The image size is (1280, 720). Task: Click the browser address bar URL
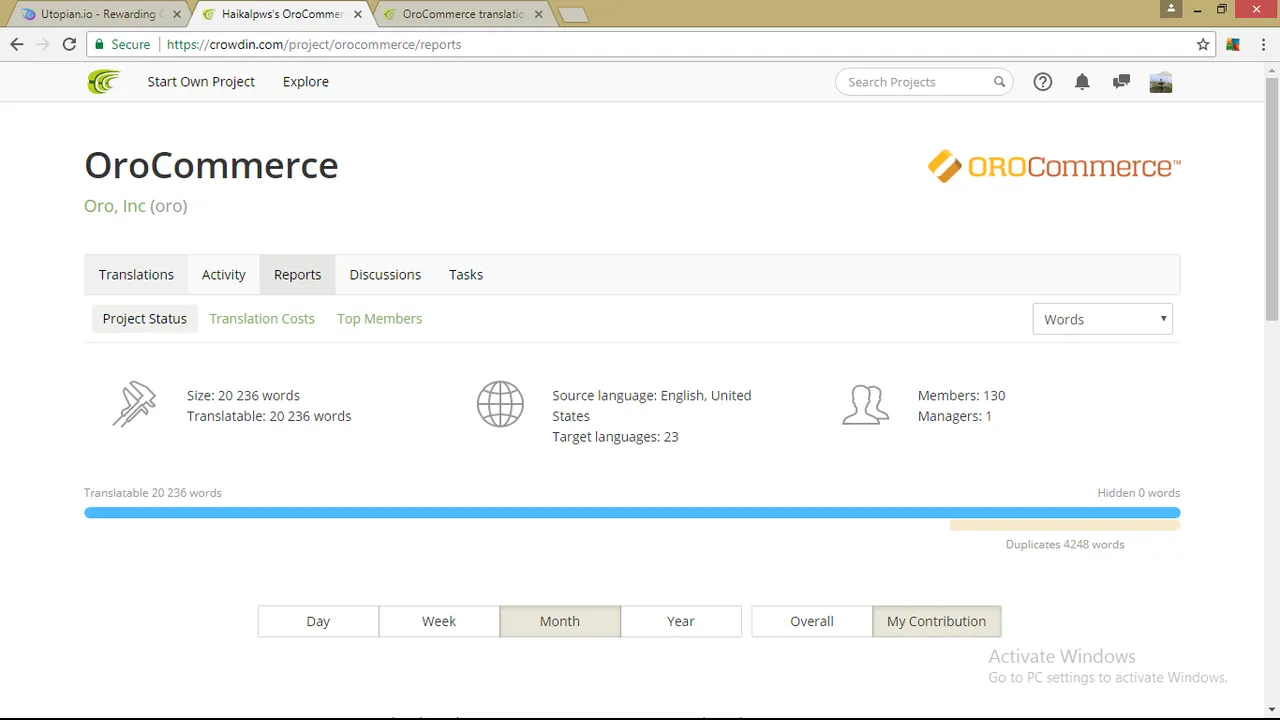[x=314, y=44]
